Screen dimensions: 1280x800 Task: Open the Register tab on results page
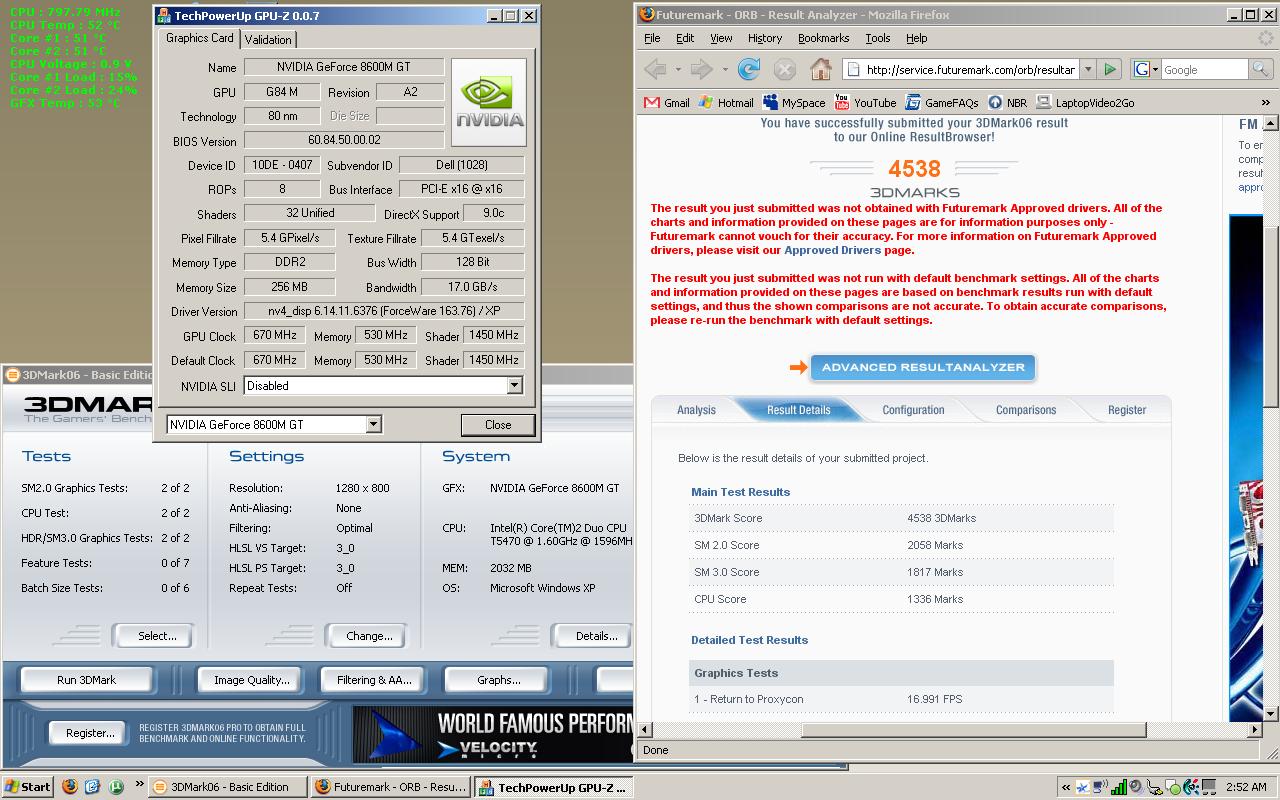(x=1127, y=410)
